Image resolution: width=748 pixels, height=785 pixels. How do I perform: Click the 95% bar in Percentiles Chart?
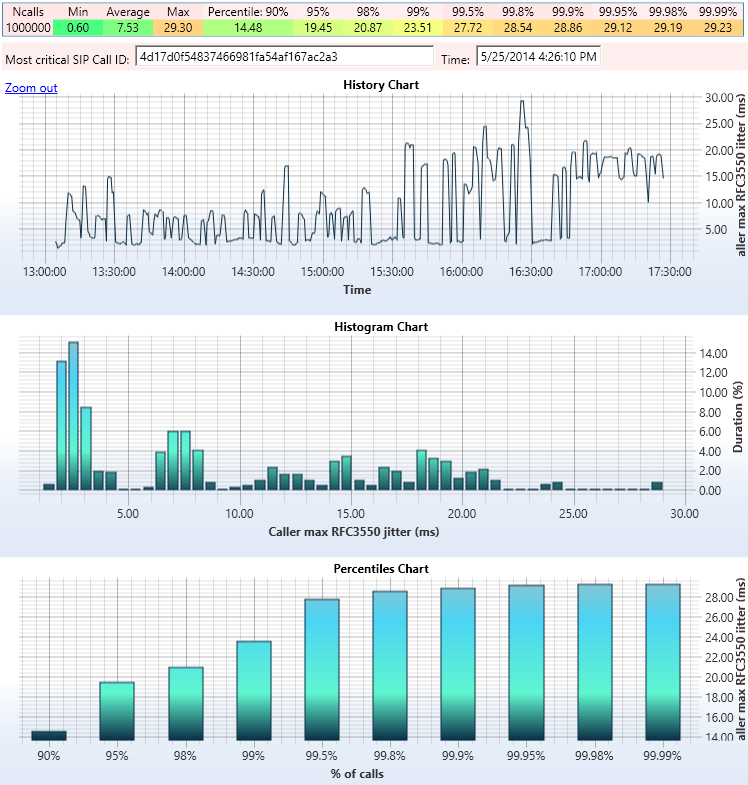[x=117, y=710]
